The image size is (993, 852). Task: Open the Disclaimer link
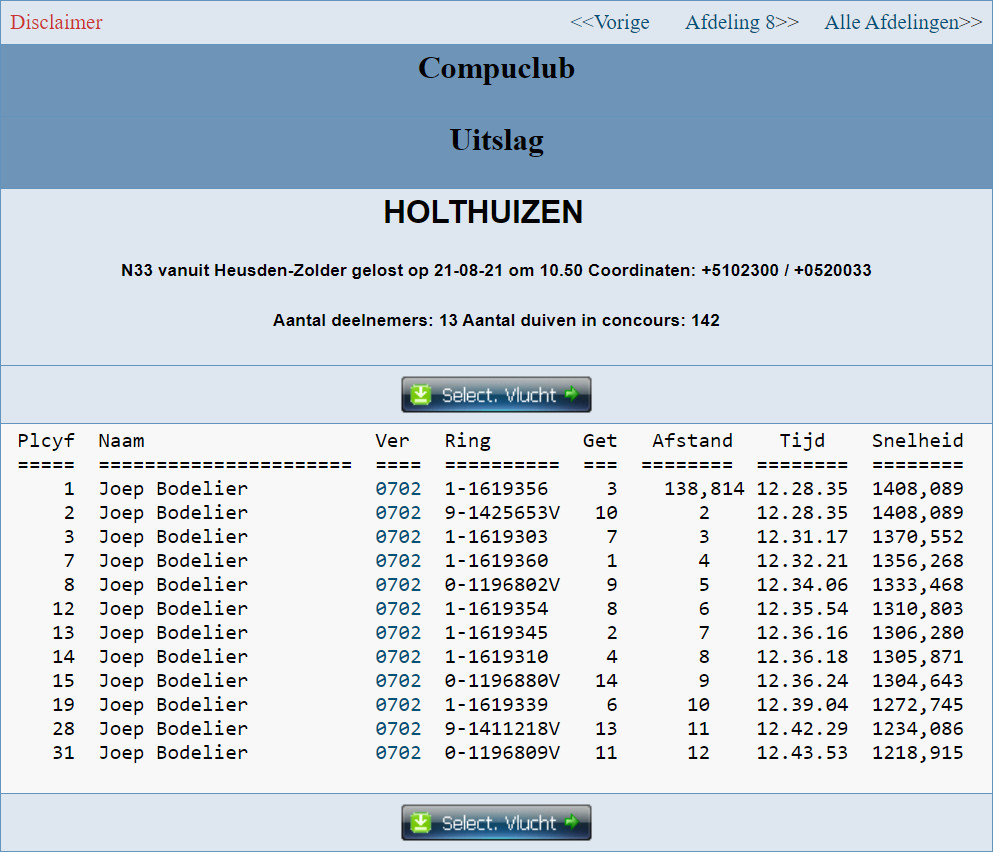tap(56, 22)
